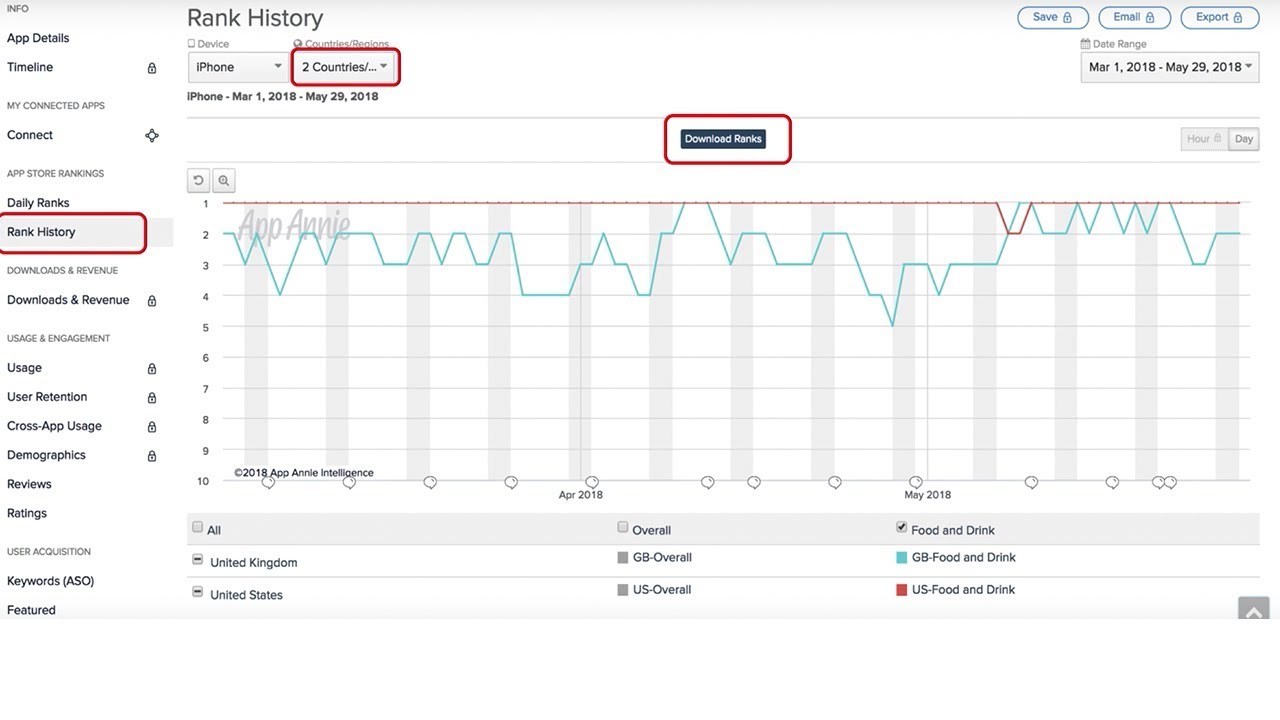This screenshot has height=720, width=1280.
Task: Click GB-Overall grey color swatch
Action: (x=623, y=558)
